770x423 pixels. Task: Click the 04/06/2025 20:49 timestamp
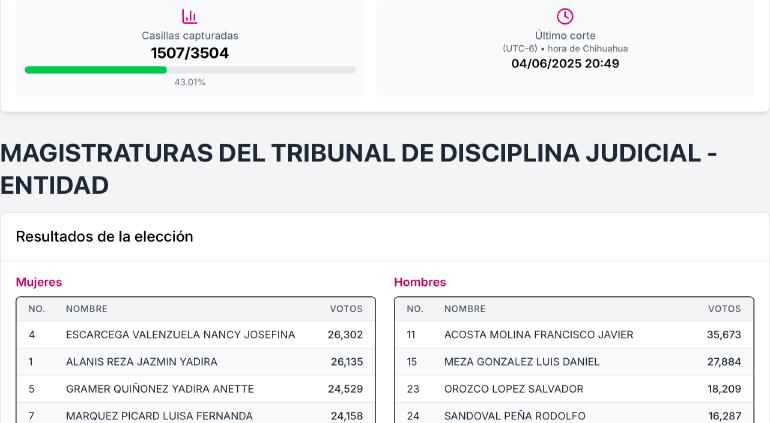(565, 63)
